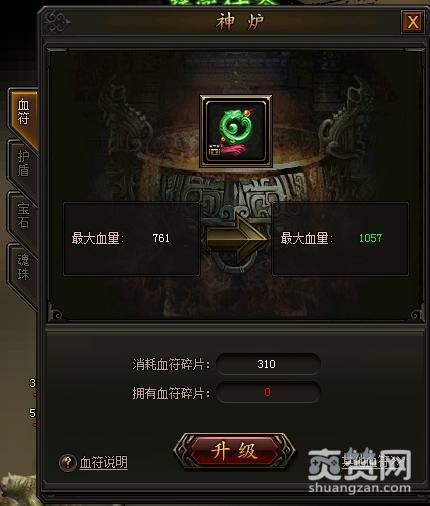Click the upgraded 最大血量 1057 panel
The image size is (430, 506).
click(340, 239)
